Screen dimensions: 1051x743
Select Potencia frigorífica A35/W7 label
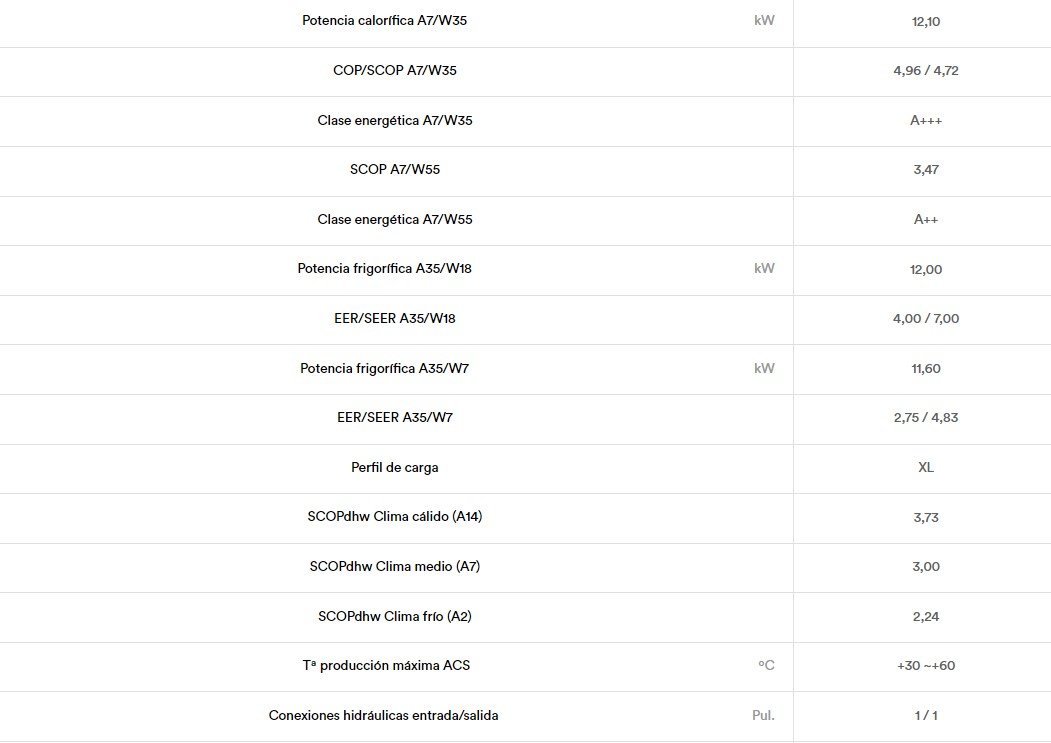point(384,368)
